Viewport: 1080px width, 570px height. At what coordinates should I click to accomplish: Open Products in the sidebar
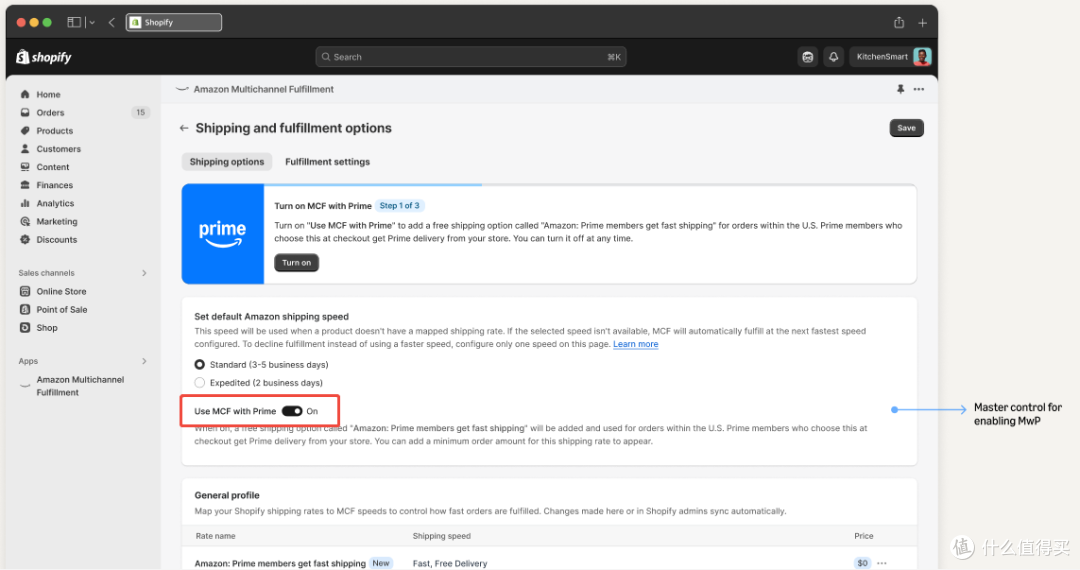pyautogui.click(x=54, y=131)
